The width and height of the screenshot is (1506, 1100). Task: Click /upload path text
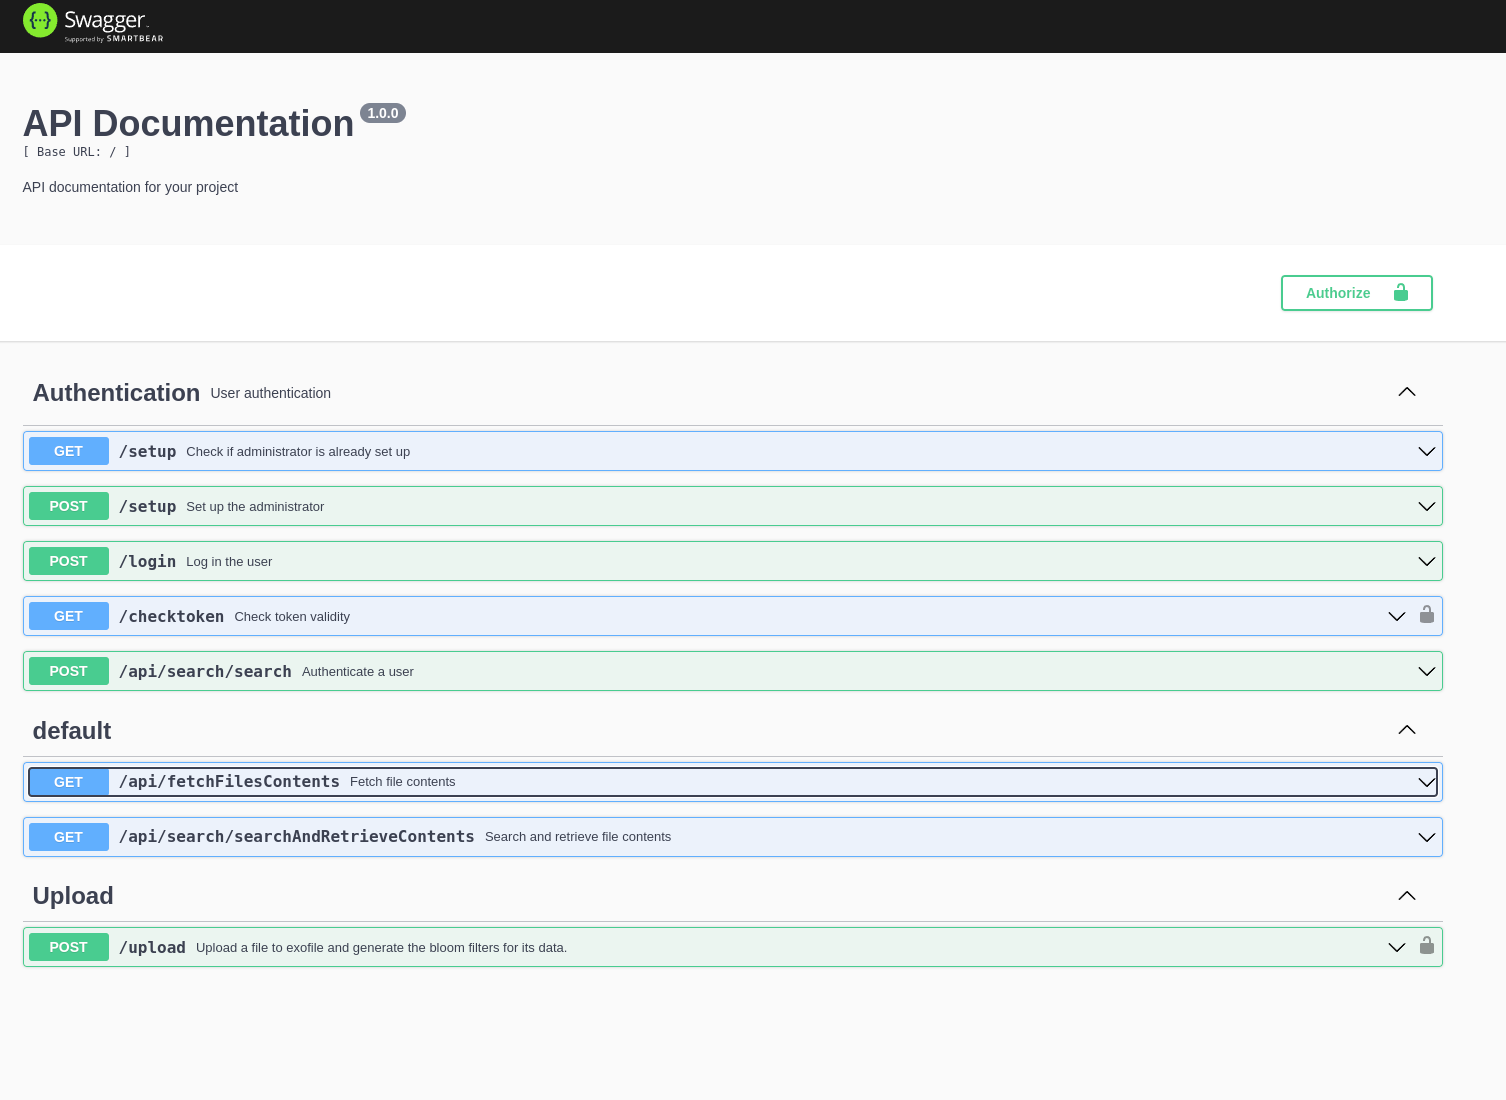point(153,948)
